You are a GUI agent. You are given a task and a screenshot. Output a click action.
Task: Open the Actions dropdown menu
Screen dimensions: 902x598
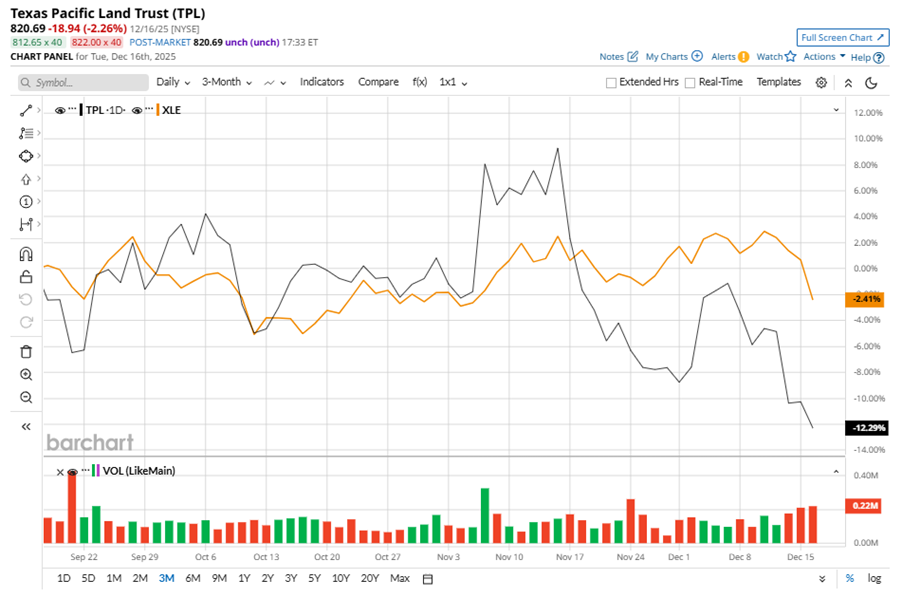pyautogui.click(x=824, y=56)
